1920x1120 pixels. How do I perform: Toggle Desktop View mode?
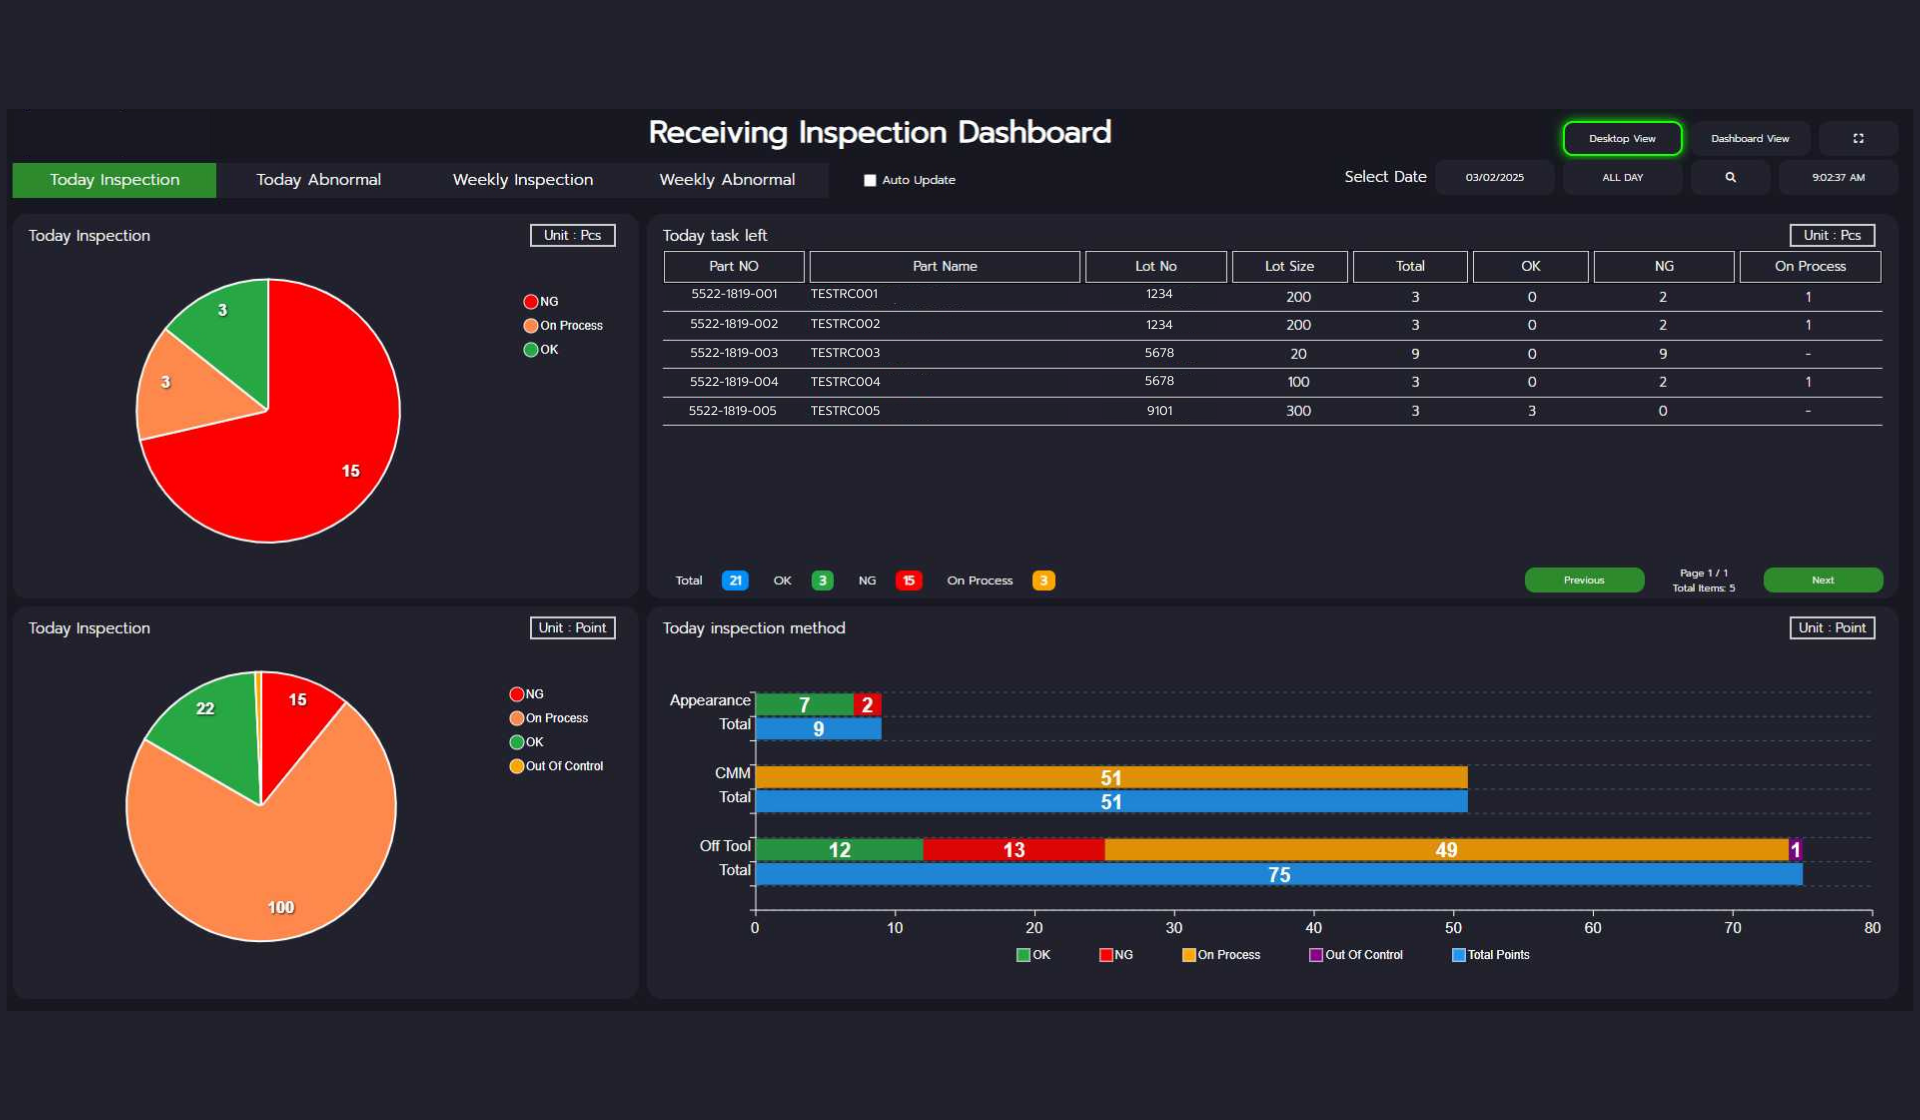1622,138
